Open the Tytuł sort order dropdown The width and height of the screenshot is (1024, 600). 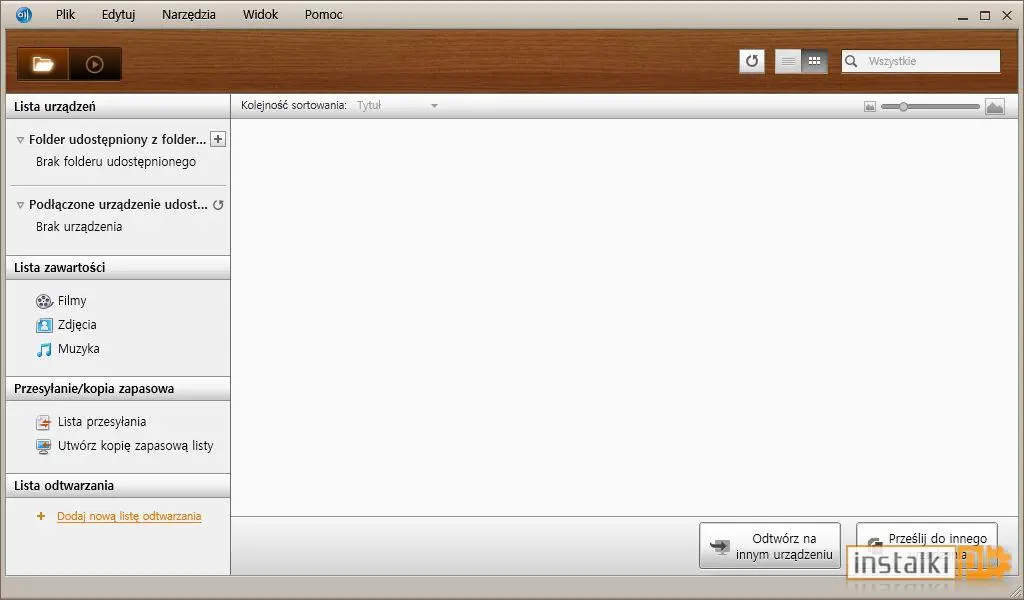pos(397,106)
